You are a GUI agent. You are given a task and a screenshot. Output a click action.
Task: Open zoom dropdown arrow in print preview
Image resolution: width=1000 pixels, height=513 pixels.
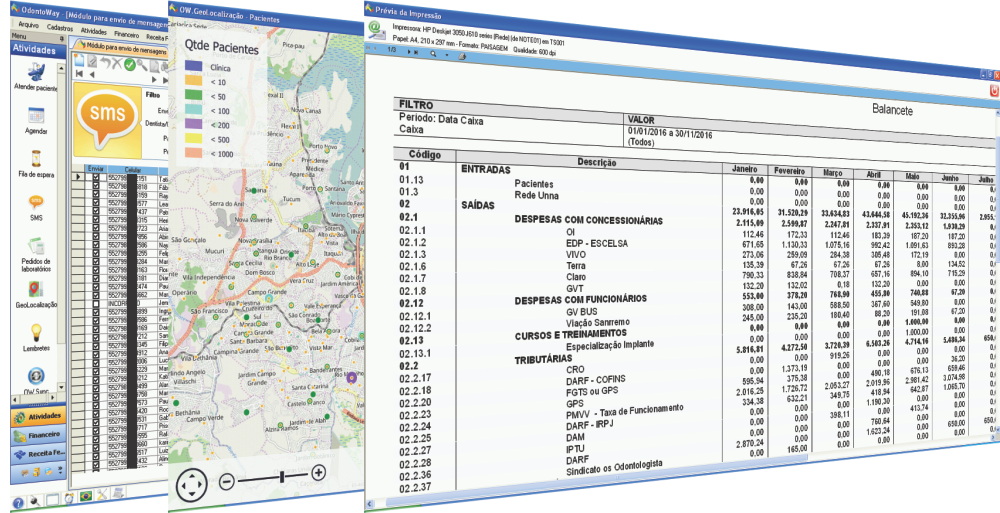tap(446, 55)
